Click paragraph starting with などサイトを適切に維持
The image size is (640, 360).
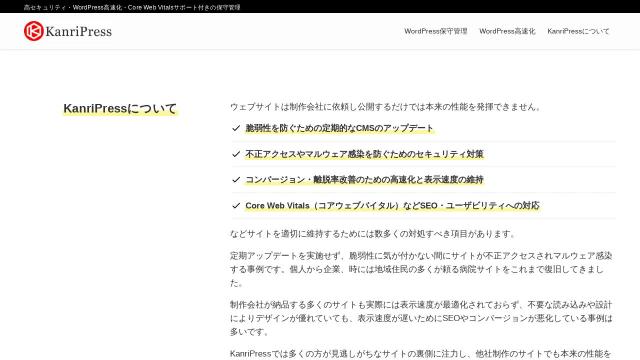point(373,234)
